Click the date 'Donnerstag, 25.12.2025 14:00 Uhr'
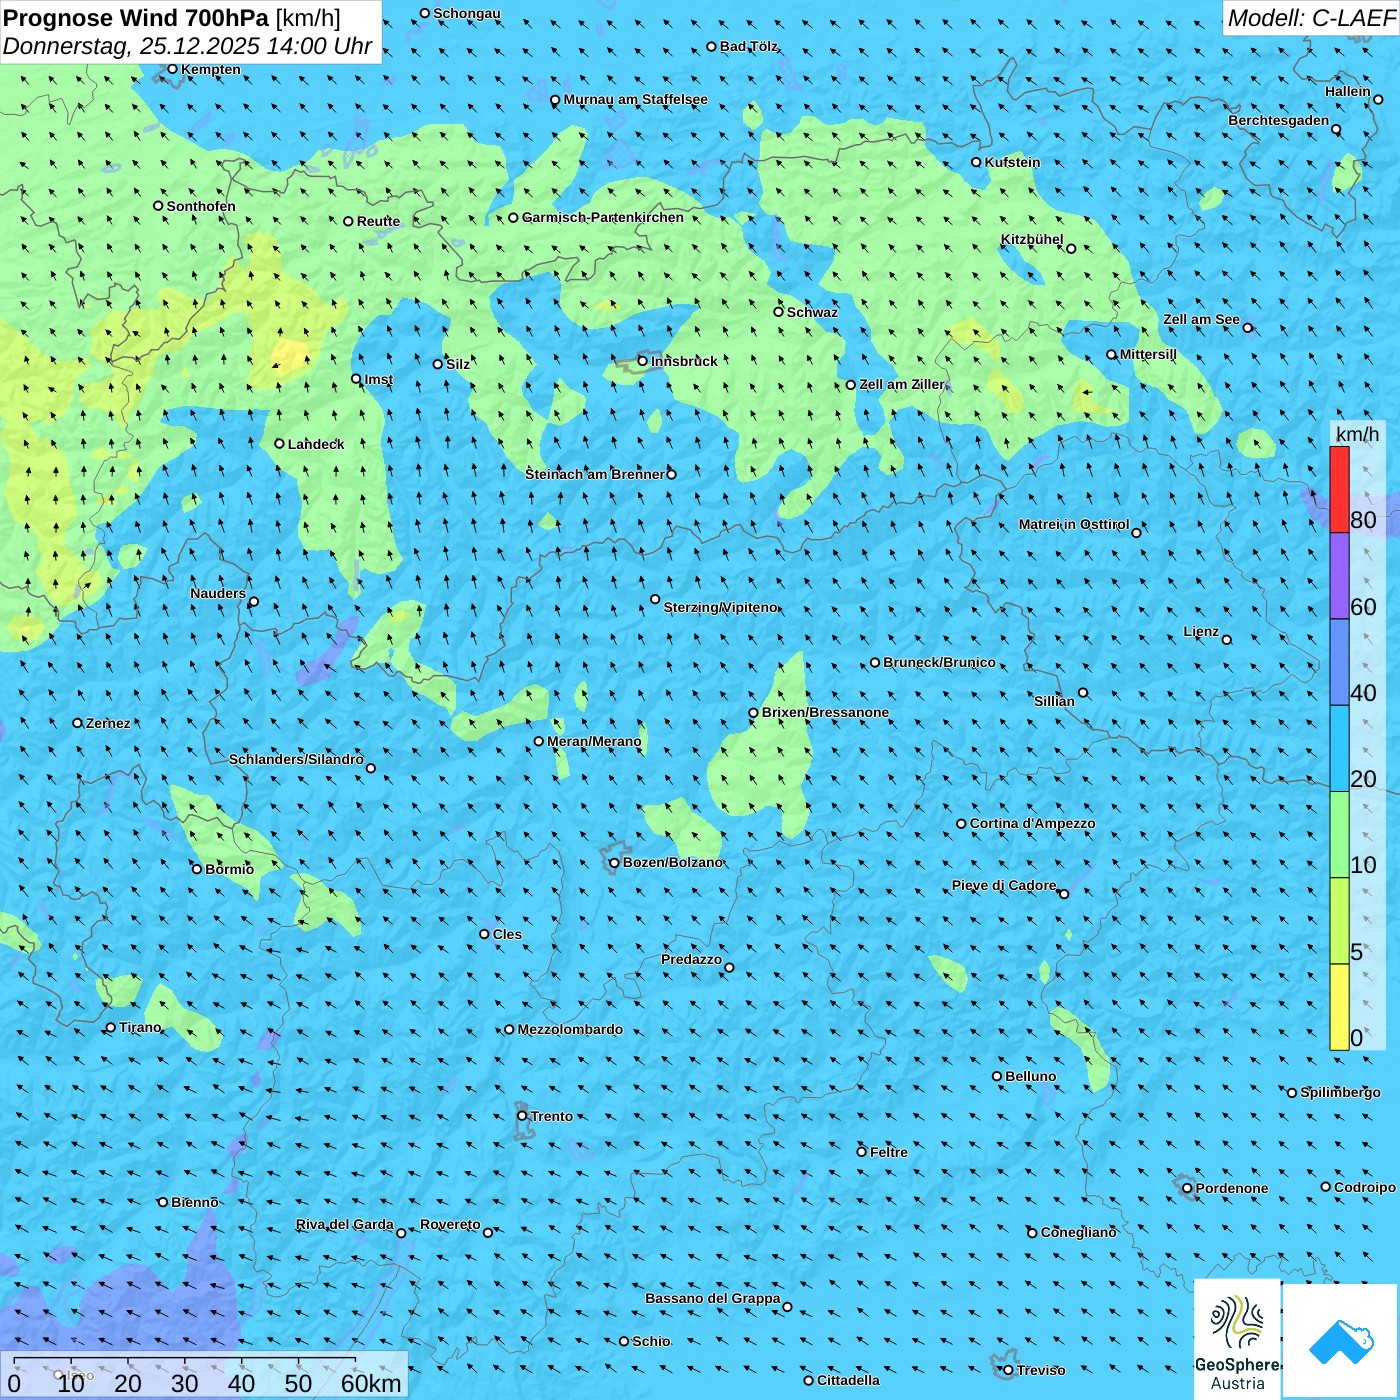1400x1400 pixels. tap(187, 46)
